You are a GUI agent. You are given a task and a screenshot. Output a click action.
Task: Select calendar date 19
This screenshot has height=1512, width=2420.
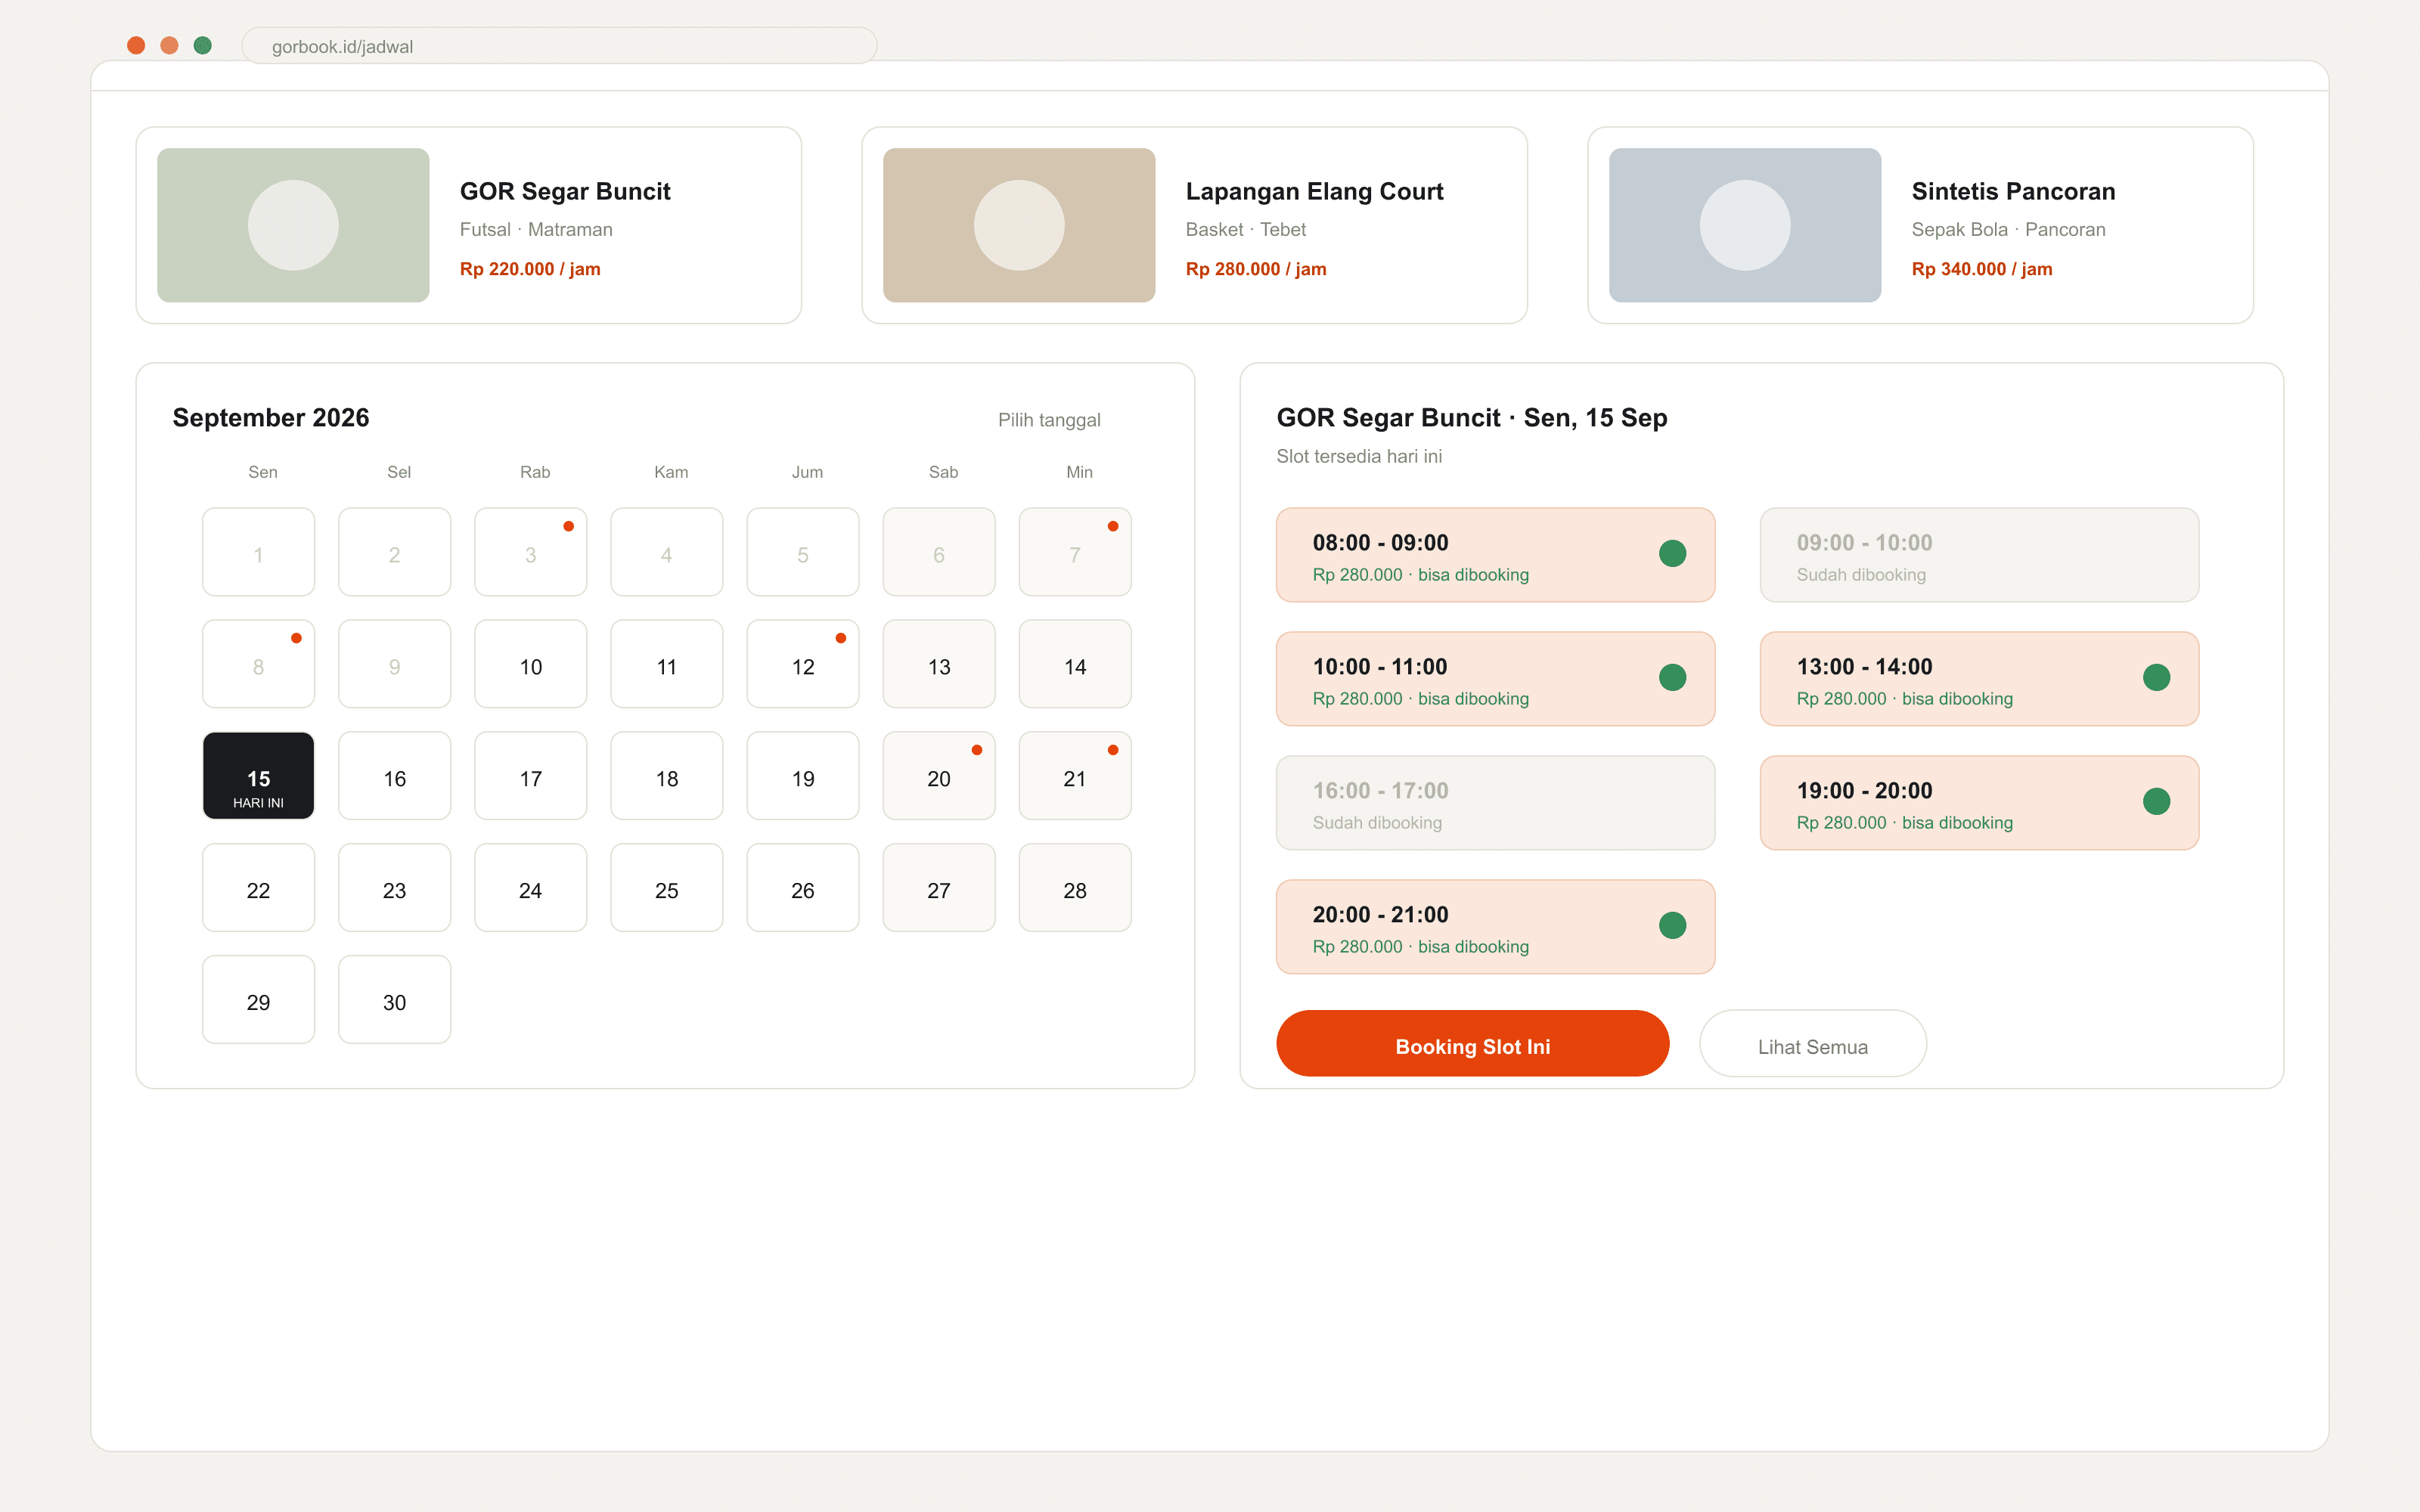click(803, 776)
